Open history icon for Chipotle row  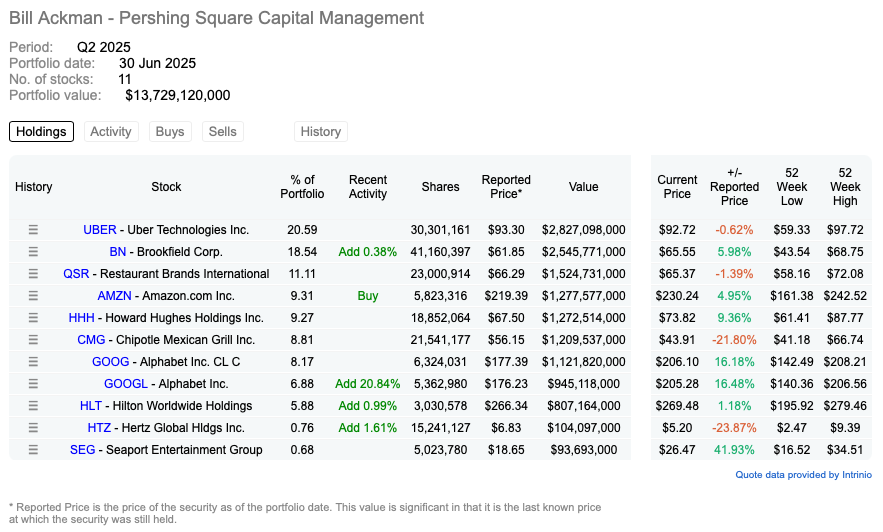pos(33,339)
